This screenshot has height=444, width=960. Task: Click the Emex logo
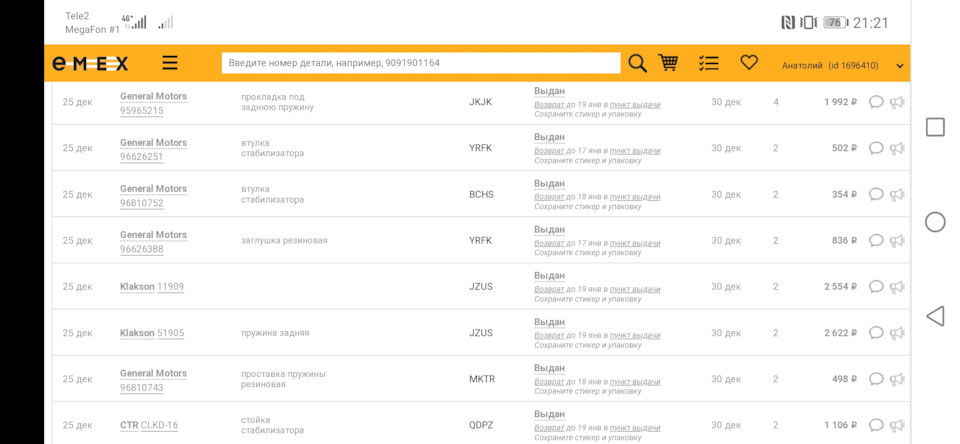[x=90, y=64]
